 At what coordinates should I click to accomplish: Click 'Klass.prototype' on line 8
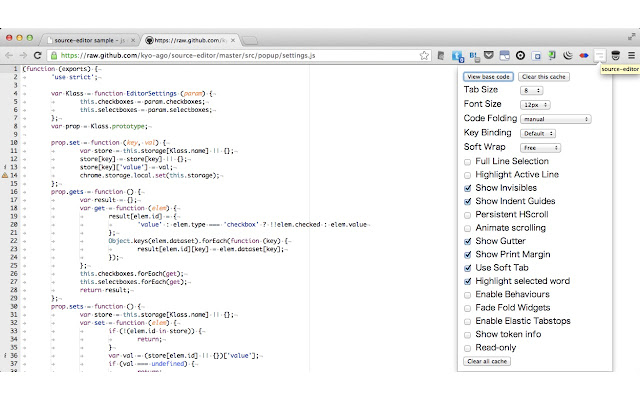(x=118, y=126)
